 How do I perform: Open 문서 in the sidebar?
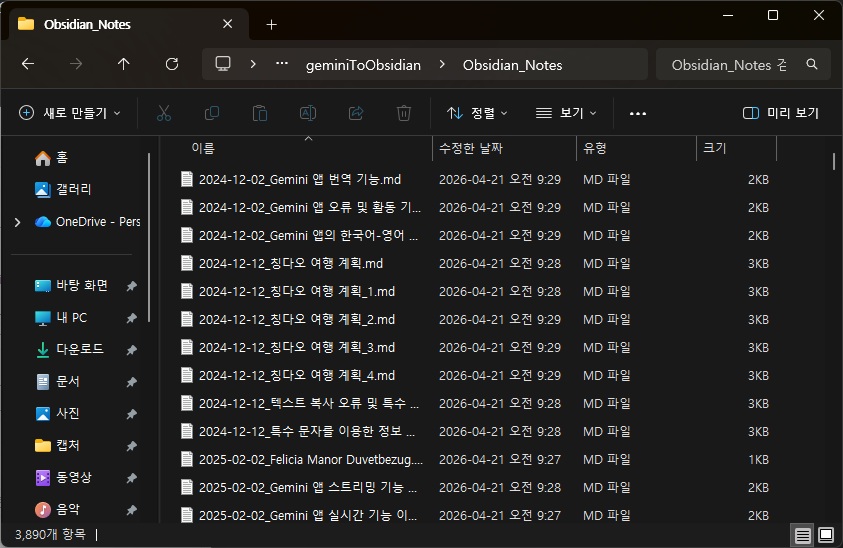pyautogui.click(x=58, y=381)
